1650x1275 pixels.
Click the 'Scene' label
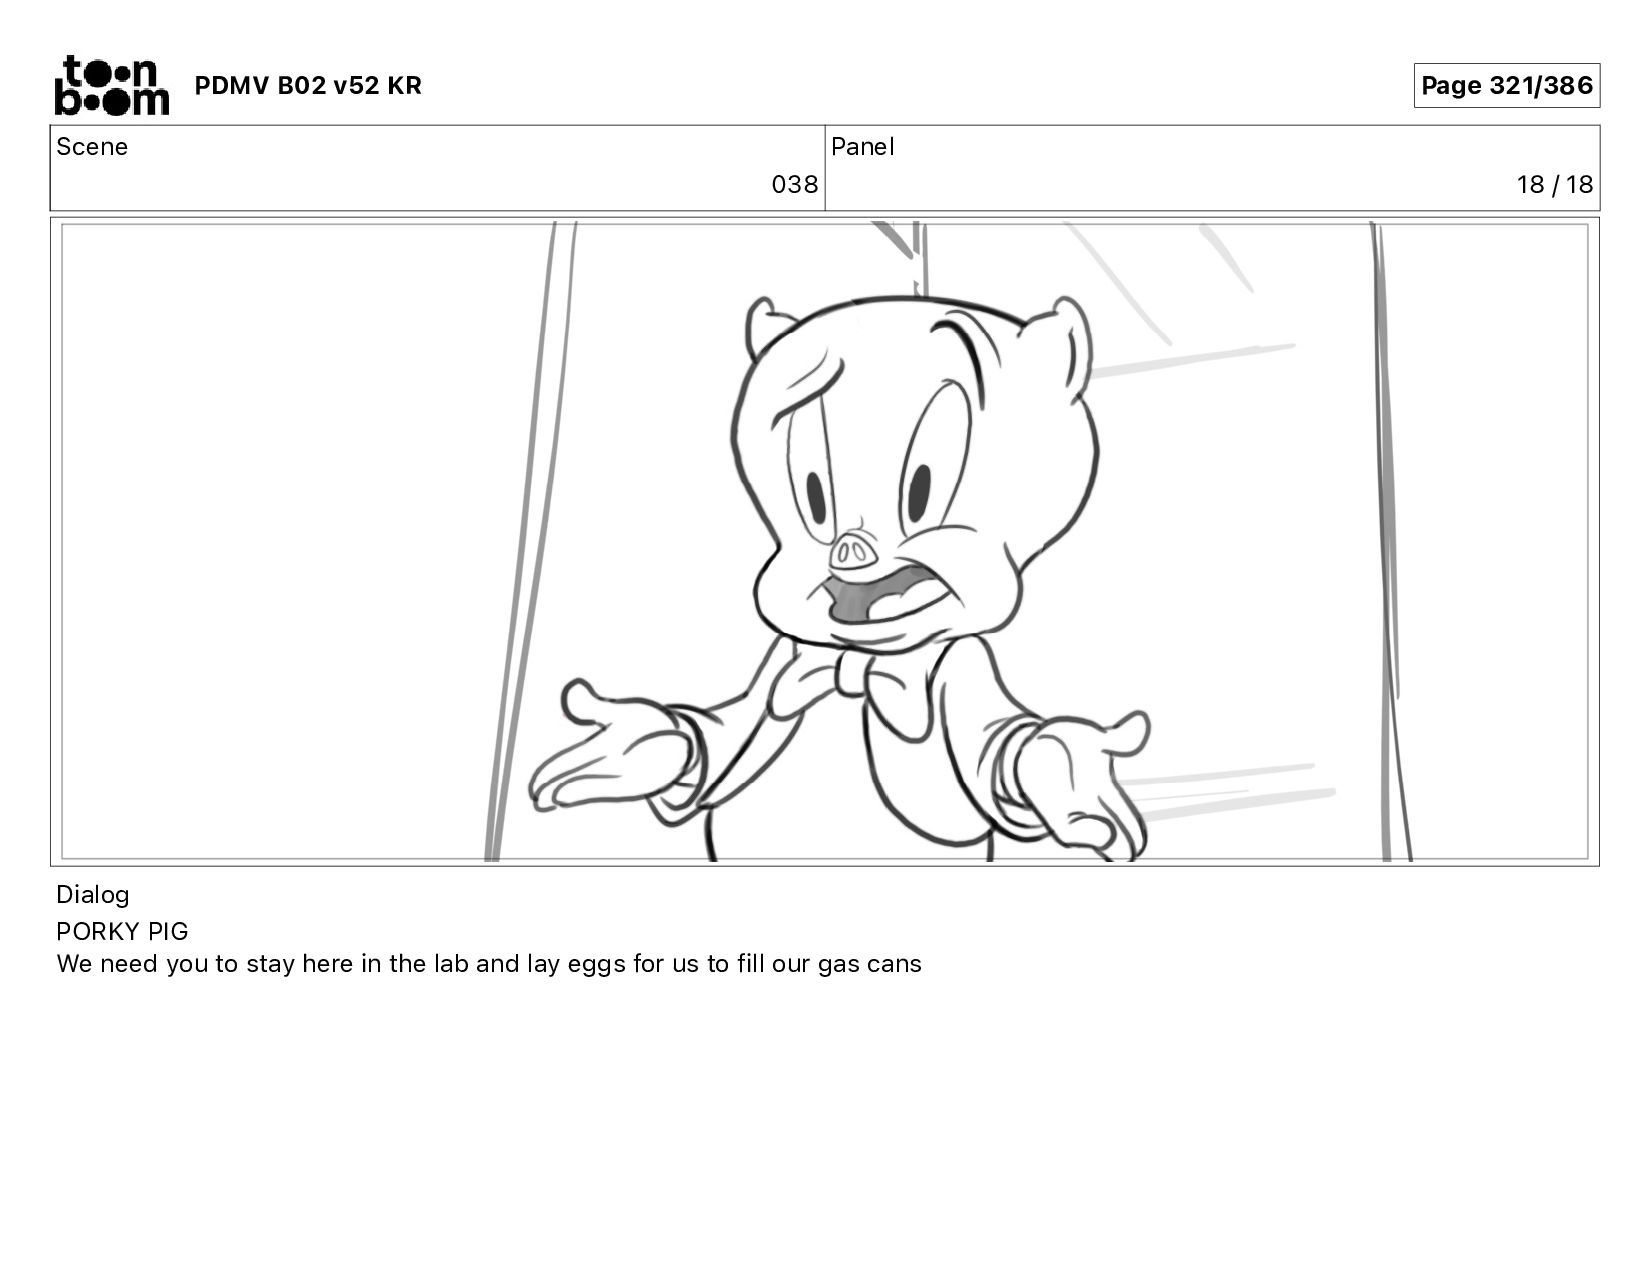pyautogui.click(x=92, y=147)
